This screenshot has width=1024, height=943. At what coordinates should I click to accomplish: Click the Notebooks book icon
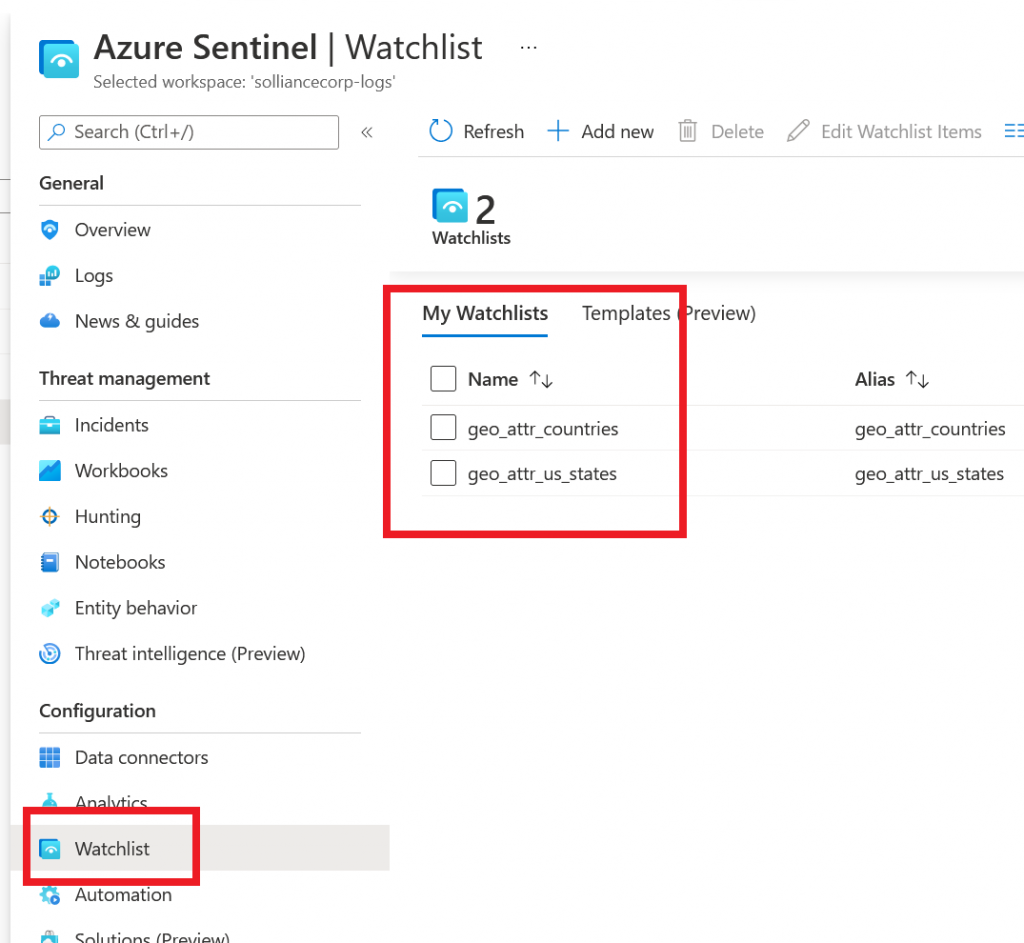point(50,562)
